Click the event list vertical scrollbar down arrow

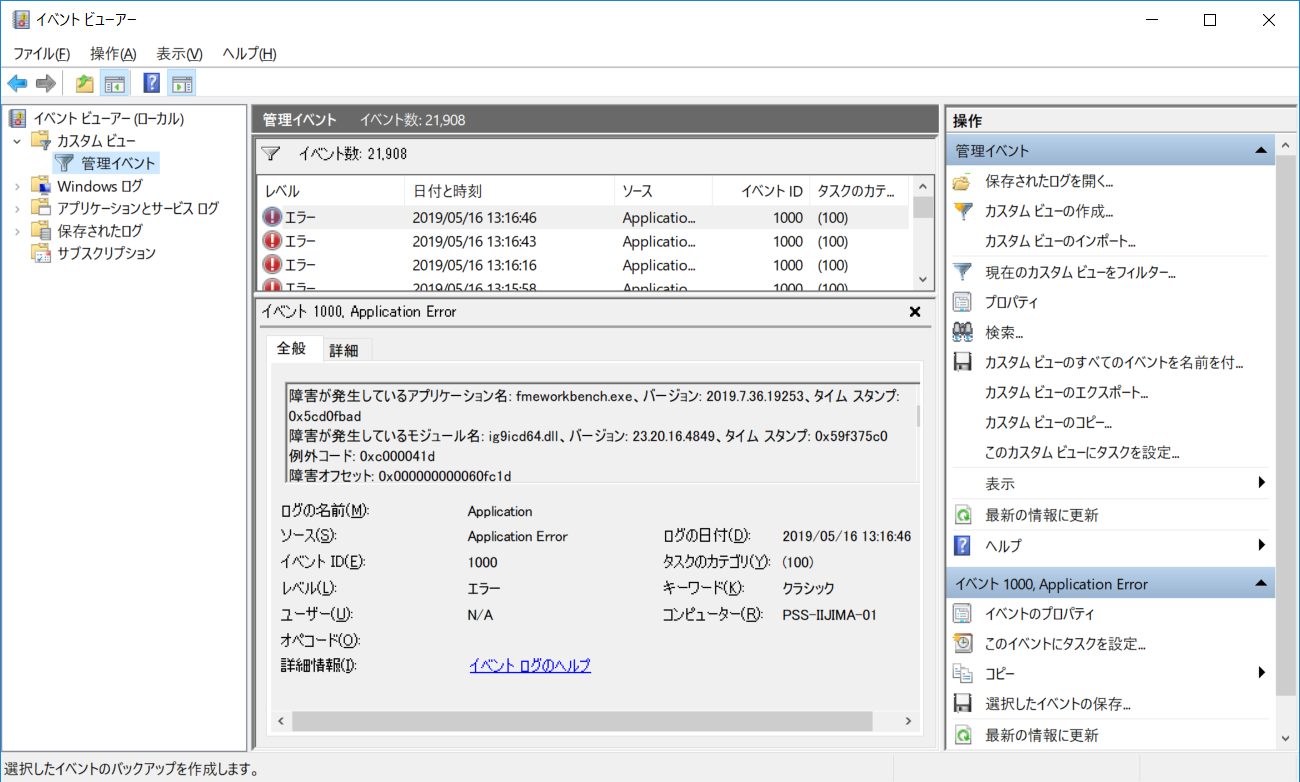[923, 279]
